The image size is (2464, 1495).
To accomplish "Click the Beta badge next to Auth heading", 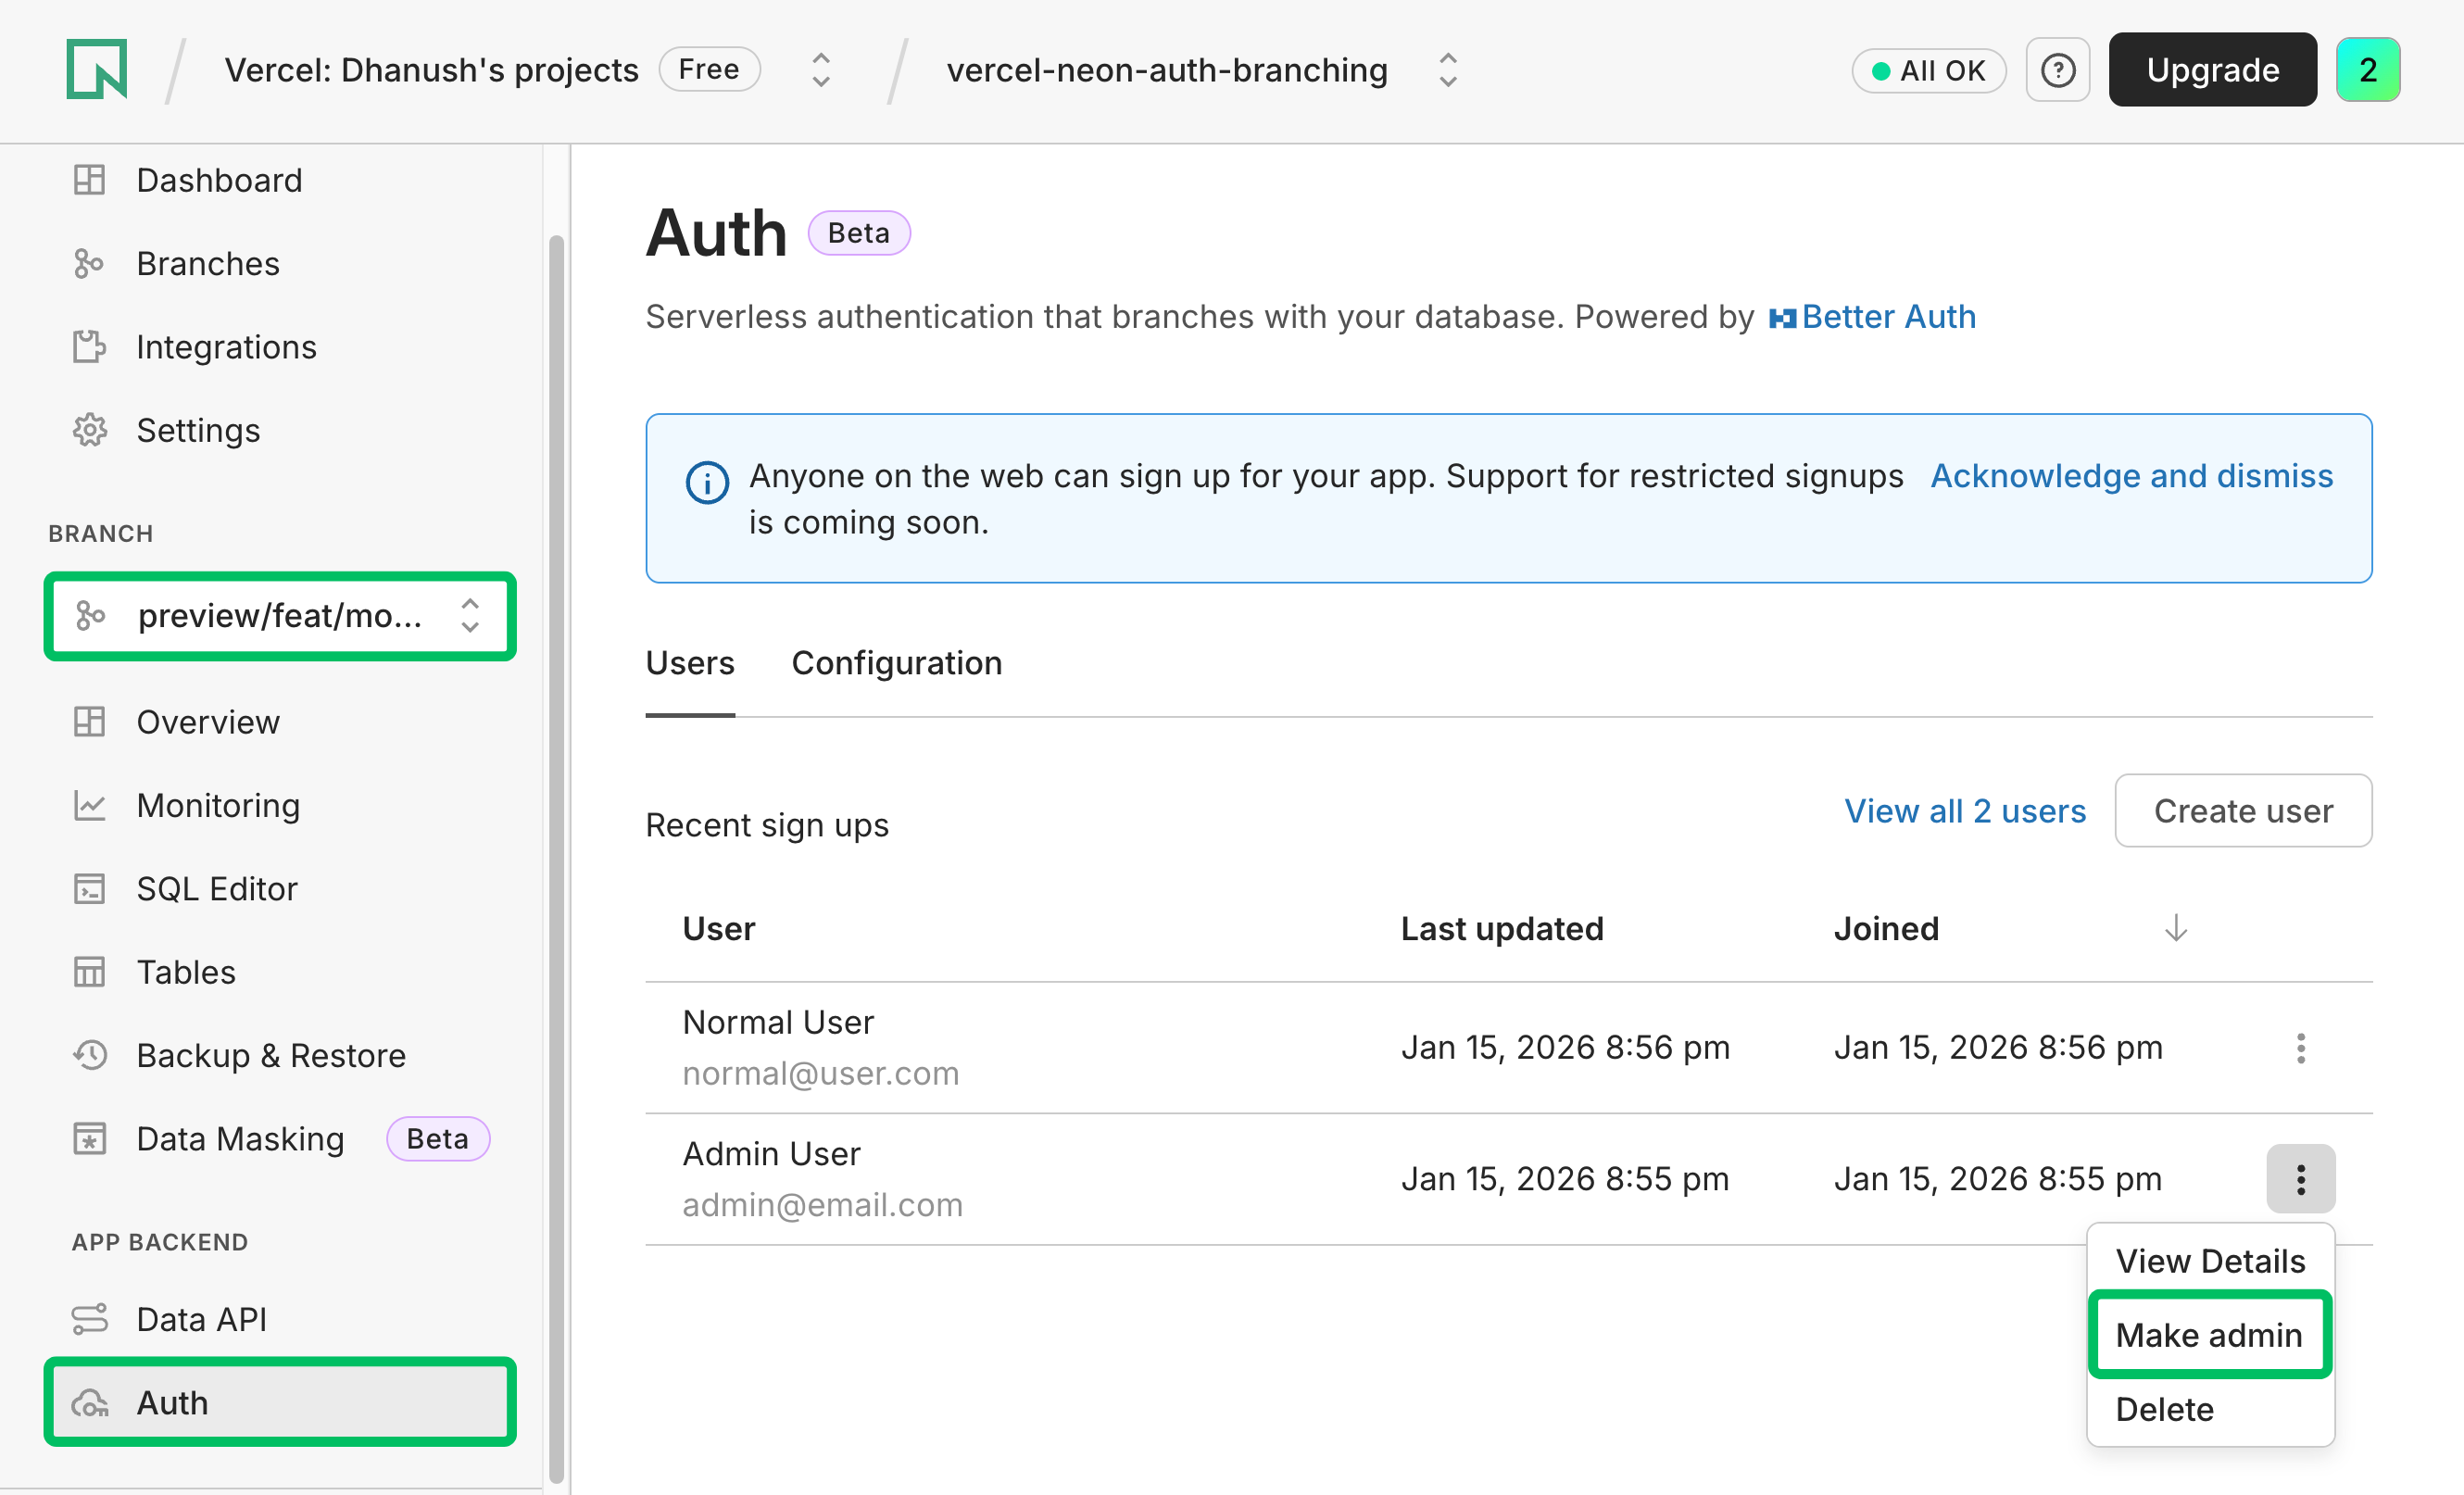I will click(858, 233).
